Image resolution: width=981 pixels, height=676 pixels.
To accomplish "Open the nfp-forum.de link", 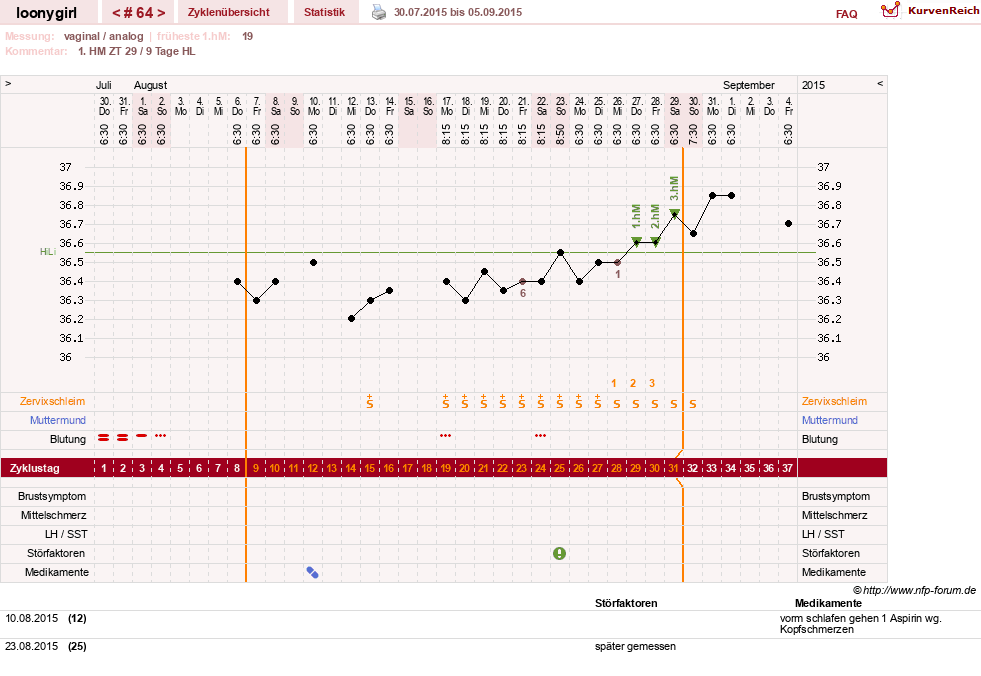I will click(x=919, y=590).
